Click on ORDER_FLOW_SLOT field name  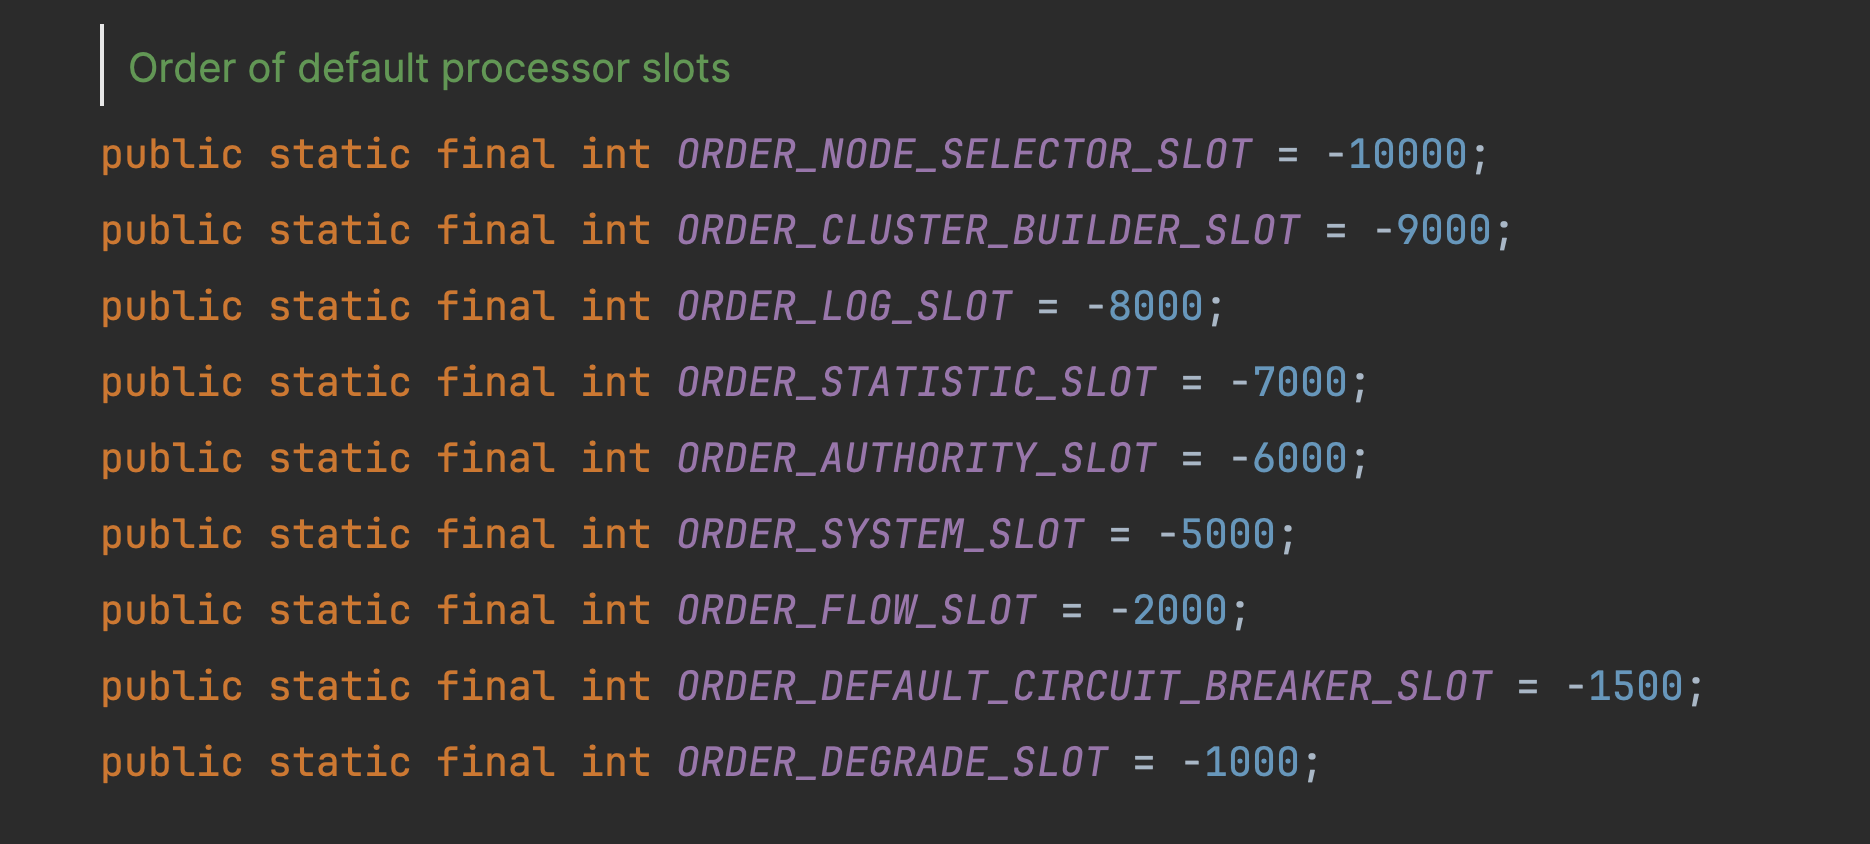pyautogui.click(x=856, y=611)
